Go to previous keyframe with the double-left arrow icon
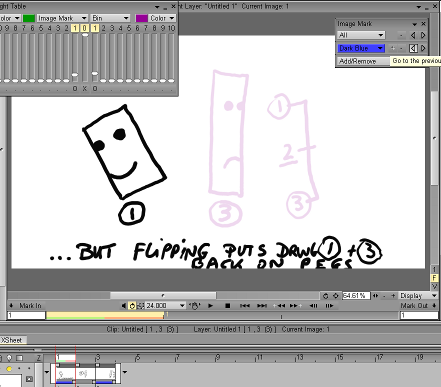 tap(279, 305)
